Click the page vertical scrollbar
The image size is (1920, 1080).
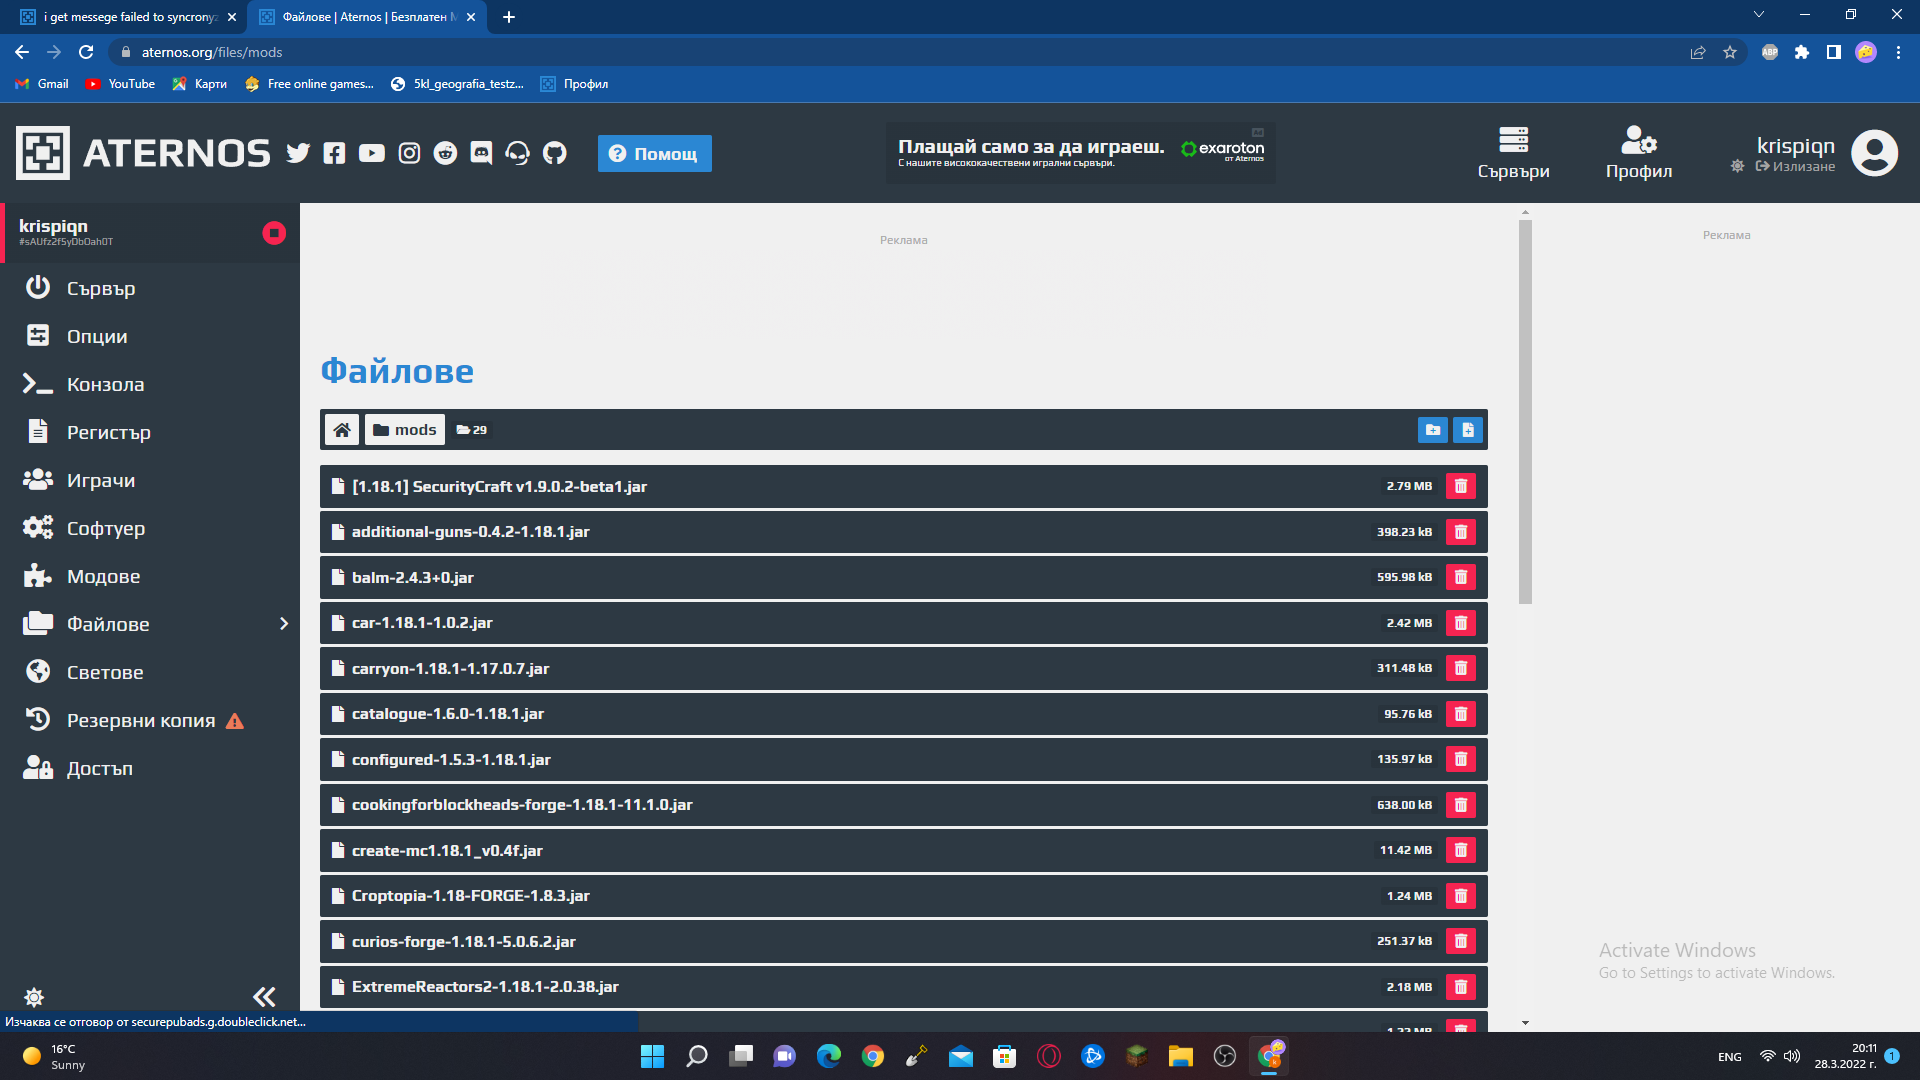1525,412
